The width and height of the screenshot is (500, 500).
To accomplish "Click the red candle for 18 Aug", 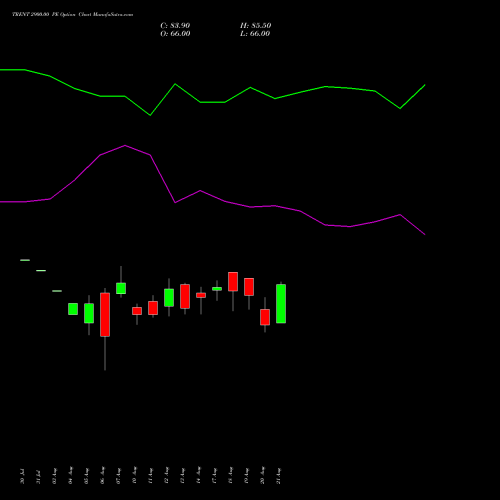I will pyautogui.click(x=233, y=282).
